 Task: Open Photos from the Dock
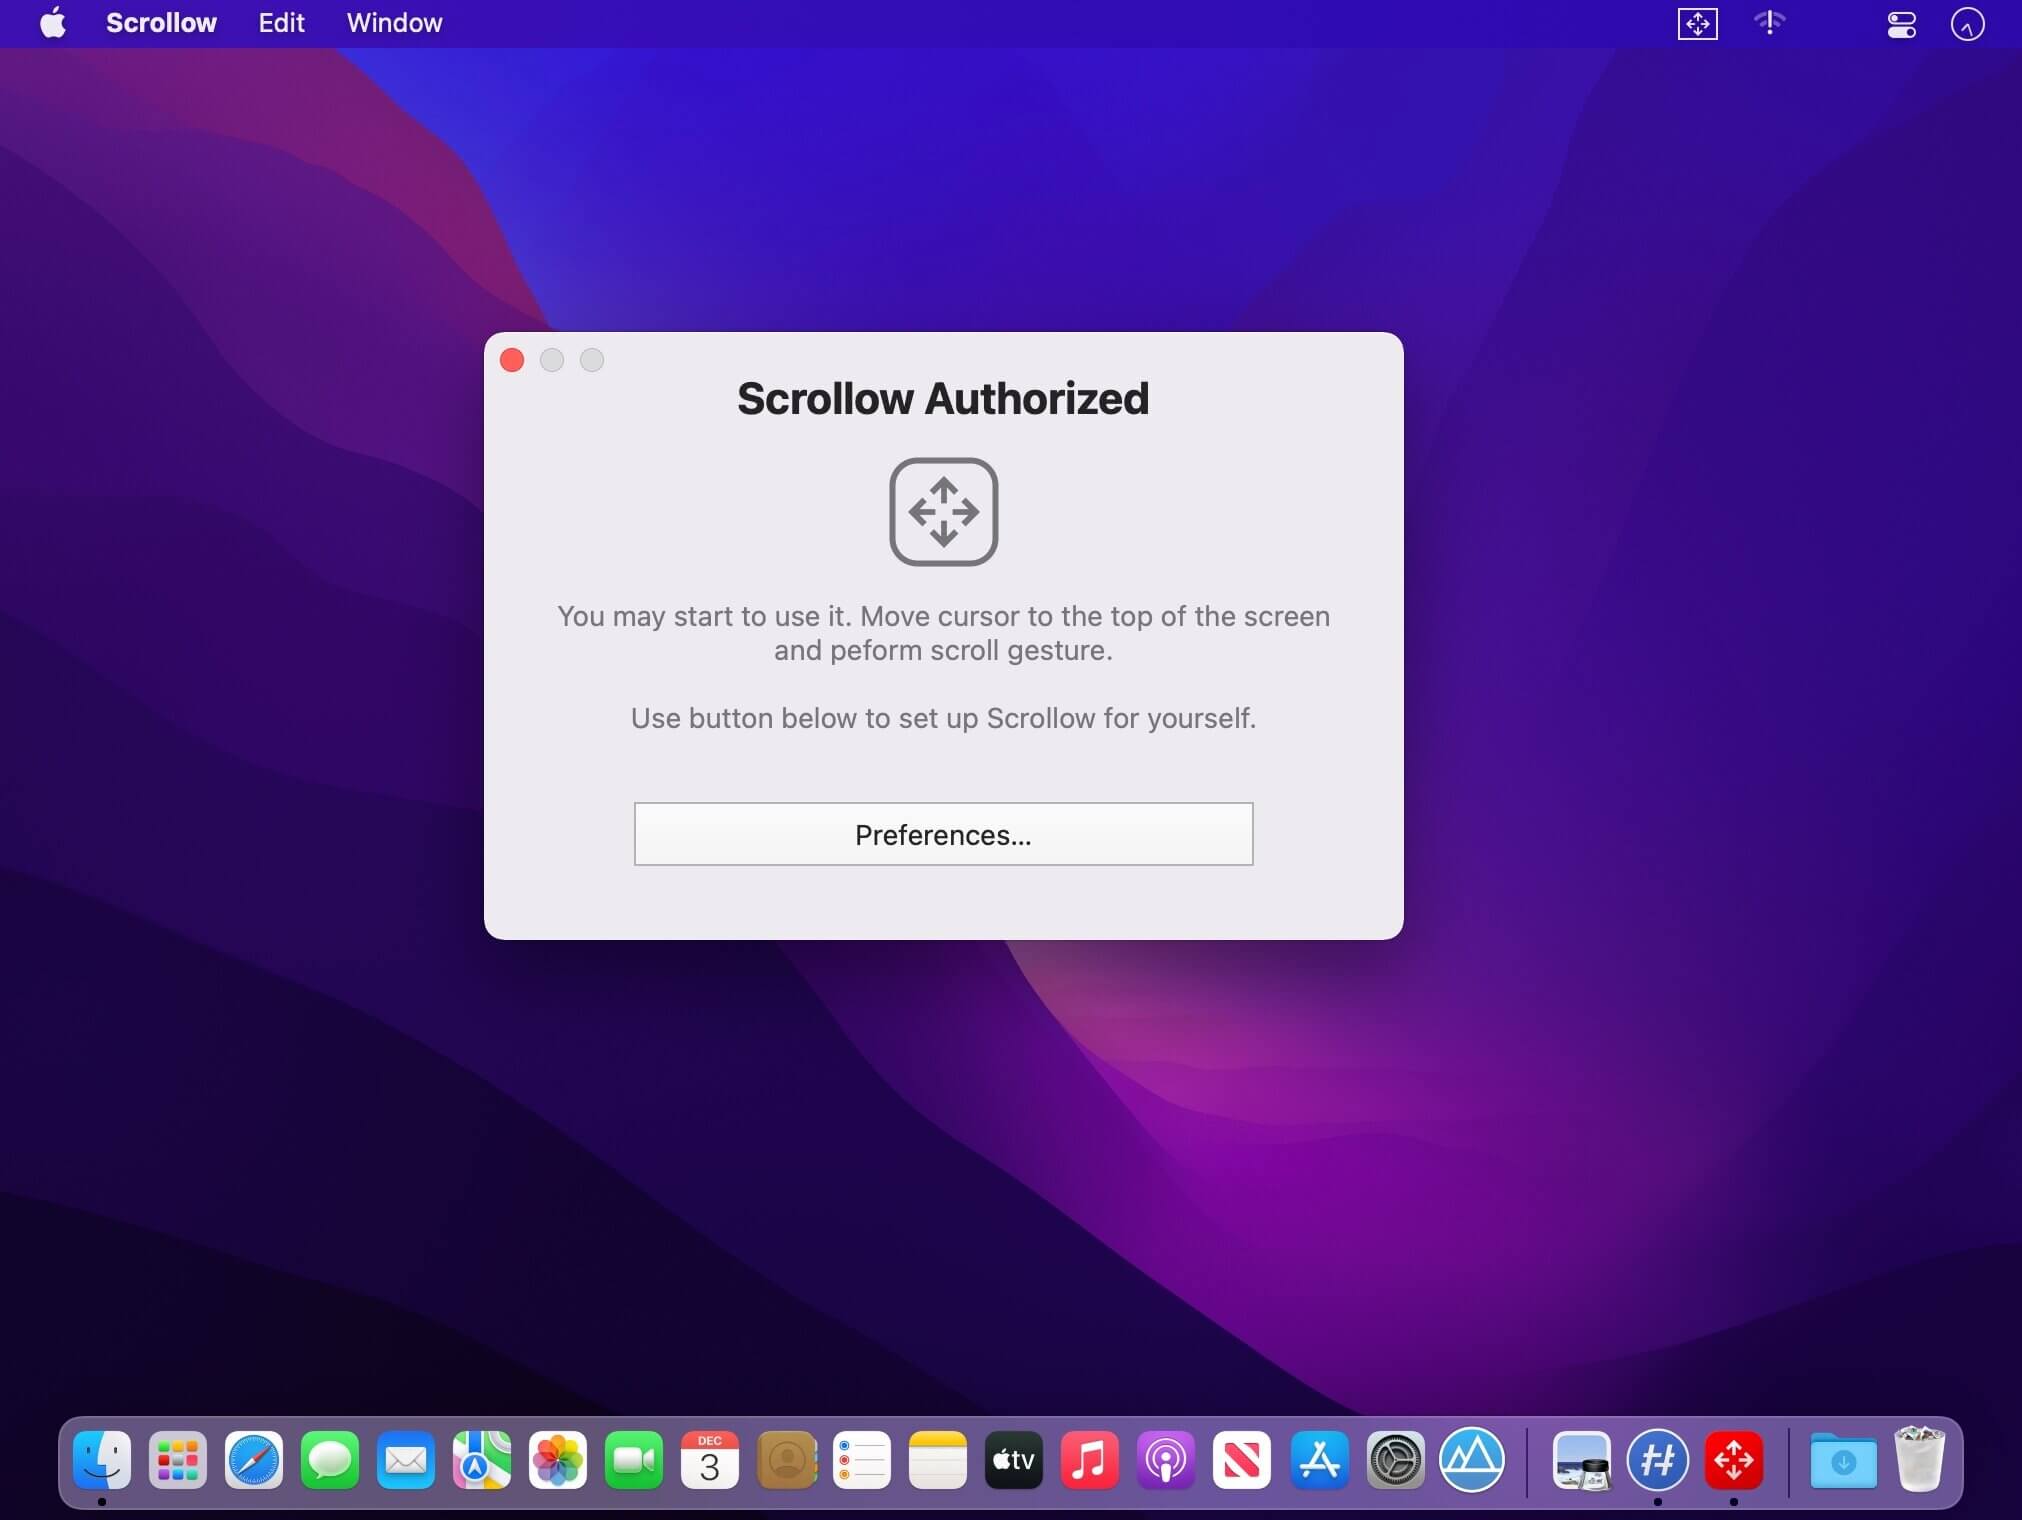(x=558, y=1461)
